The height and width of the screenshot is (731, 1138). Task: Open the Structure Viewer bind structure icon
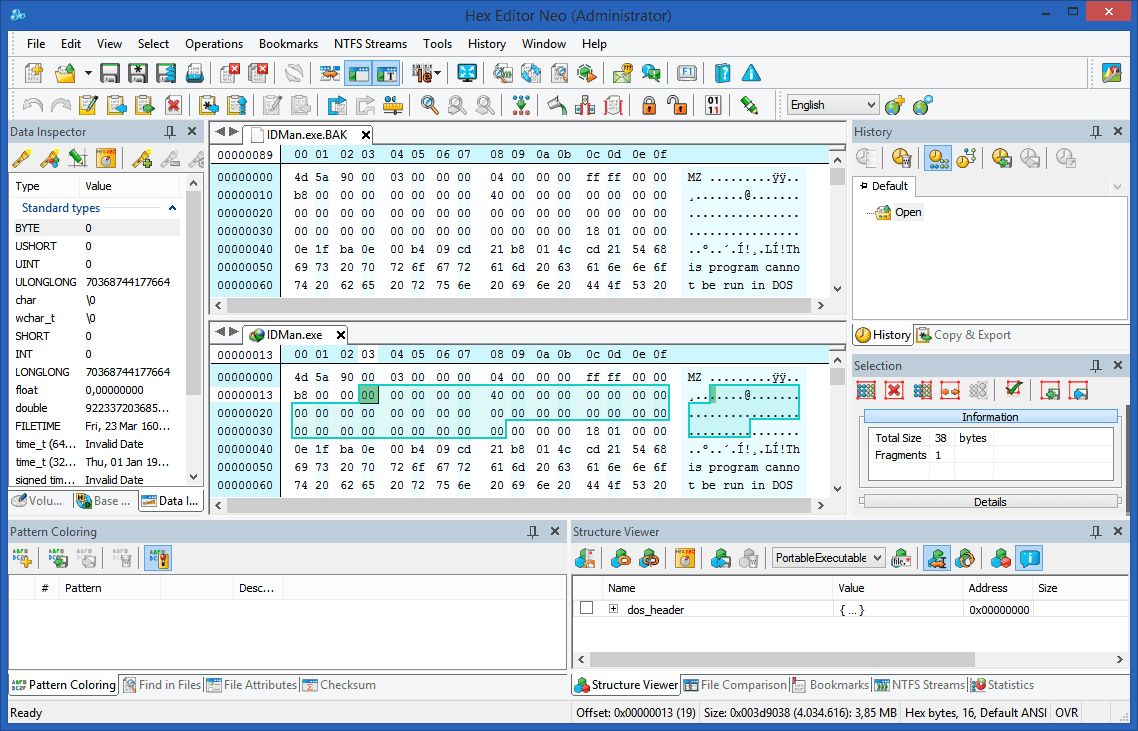936,558
